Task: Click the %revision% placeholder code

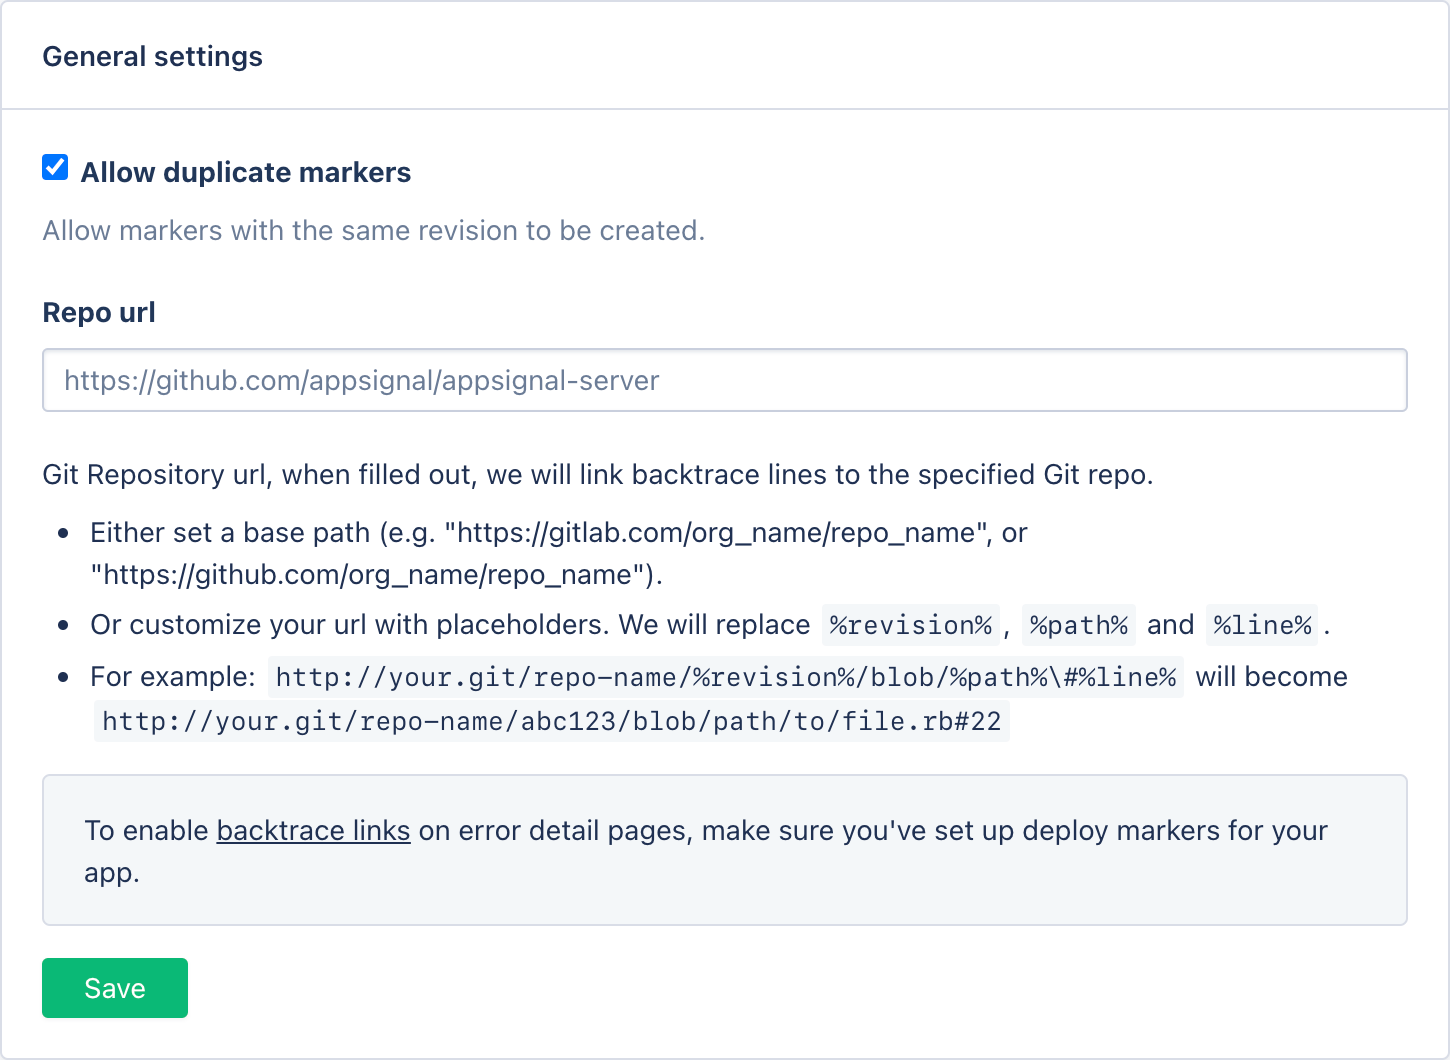Action: [910, 626]
